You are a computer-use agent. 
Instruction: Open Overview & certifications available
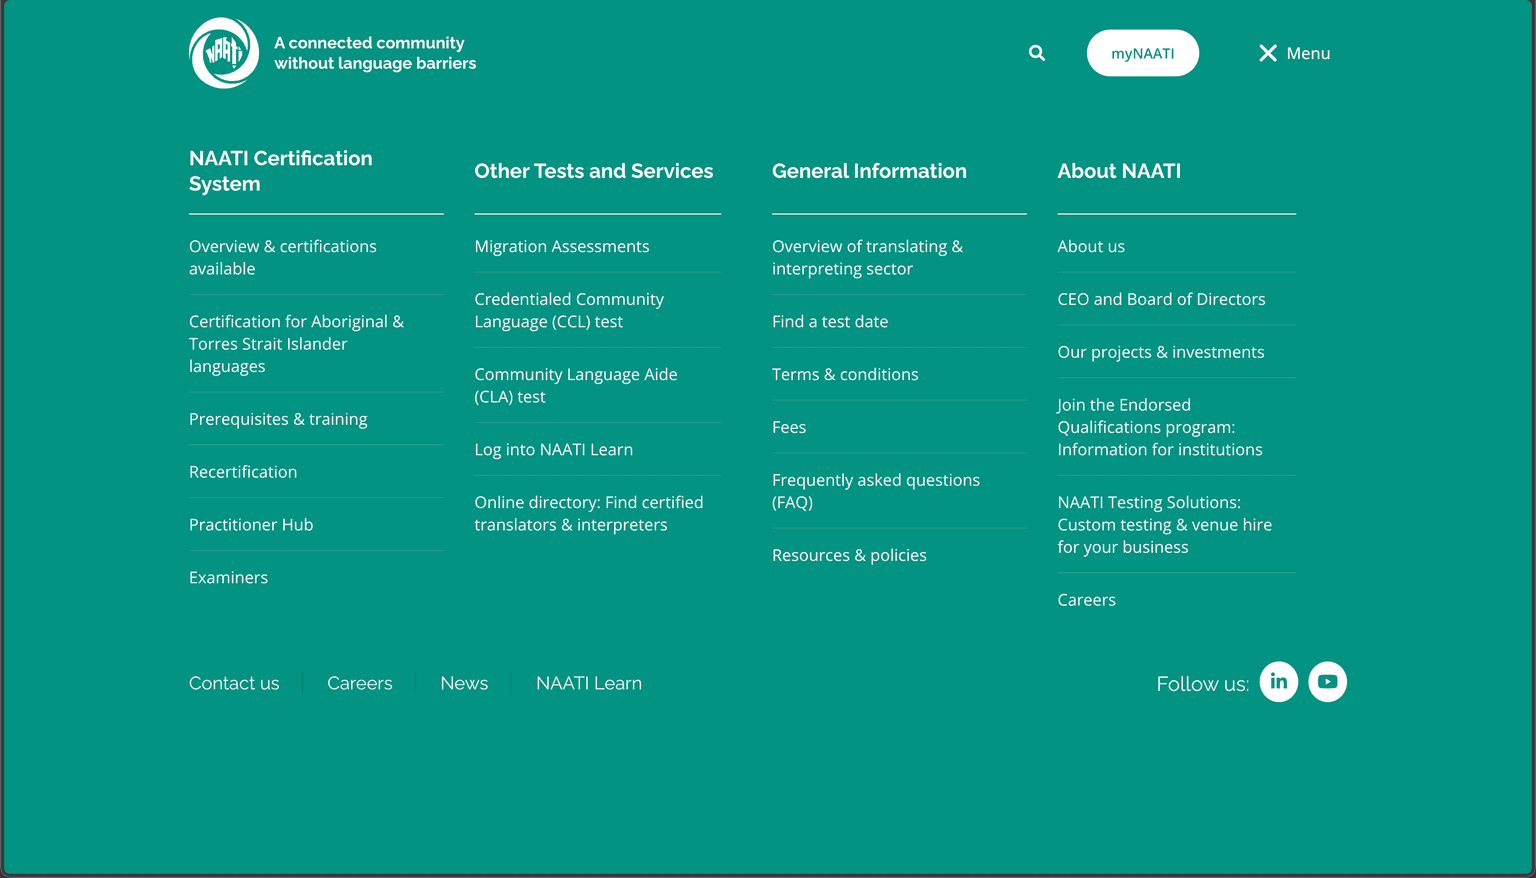[283, 257]
